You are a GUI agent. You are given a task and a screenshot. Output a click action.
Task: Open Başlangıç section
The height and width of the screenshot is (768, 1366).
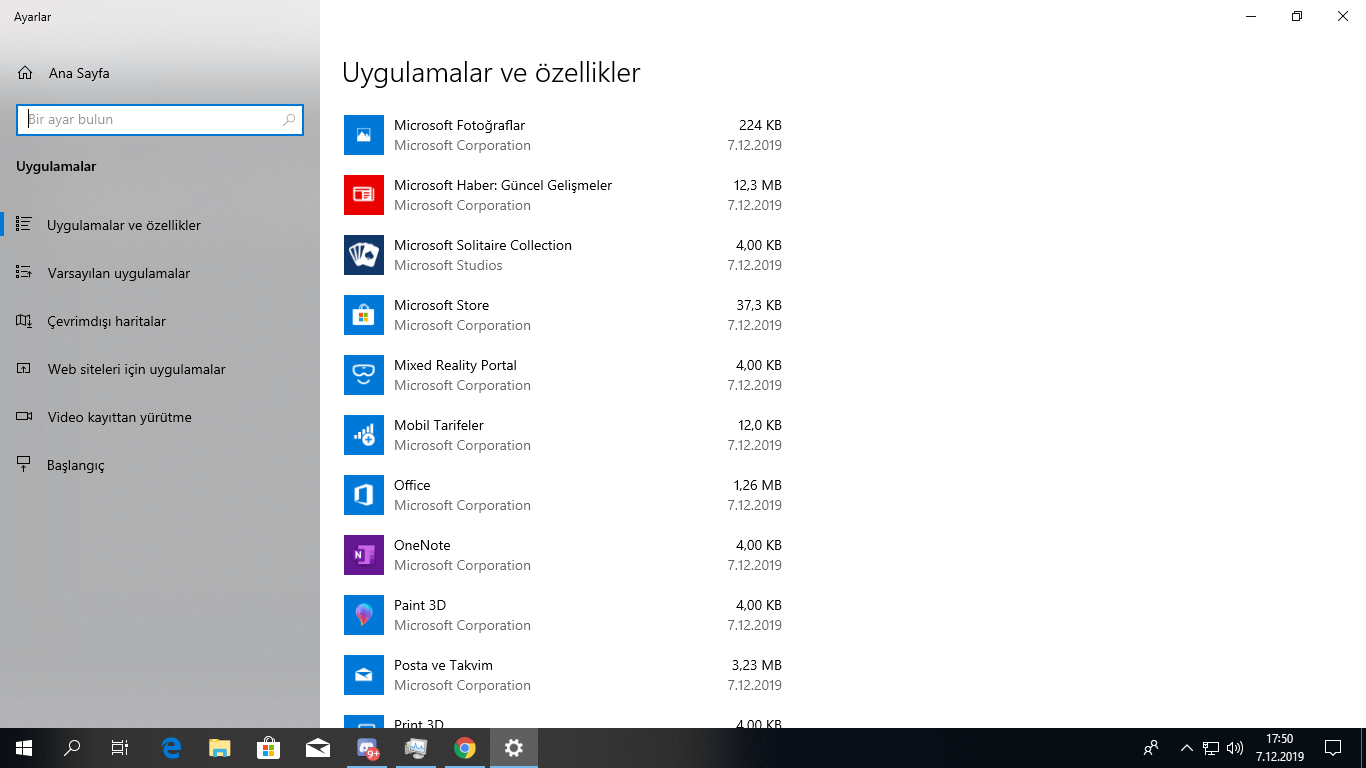pyautogui.click(x=160, y=465)
